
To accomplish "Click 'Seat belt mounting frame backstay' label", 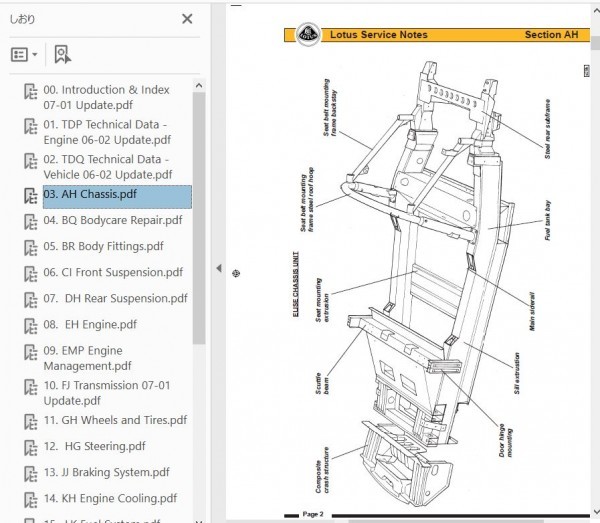I will coord(330,108).
